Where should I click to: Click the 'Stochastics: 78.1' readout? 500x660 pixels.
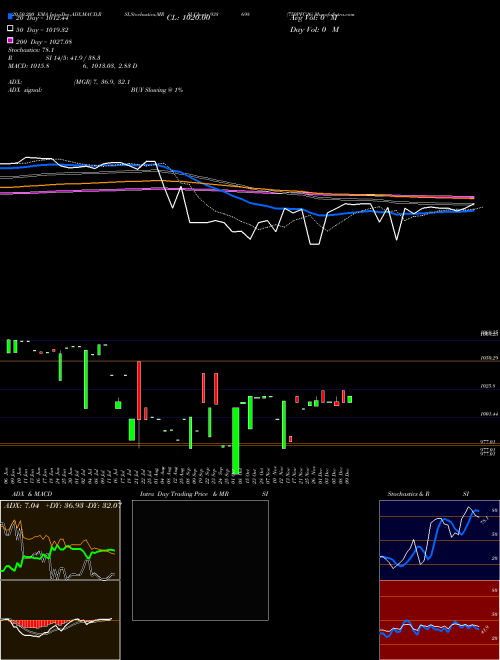(30, 50)
